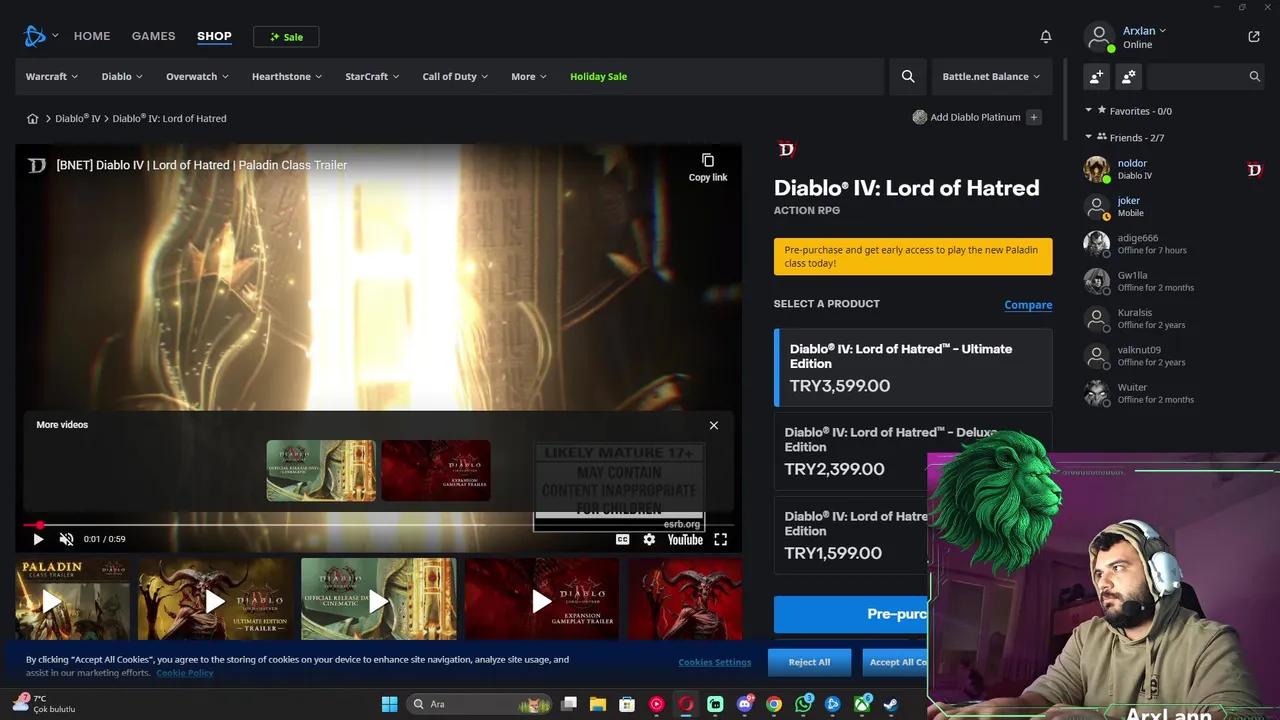Toggle video closed captions

(622, 539)
